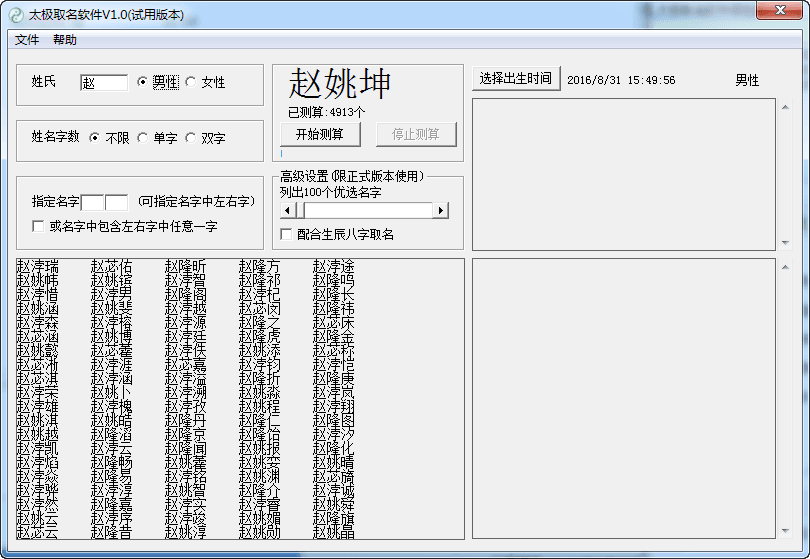
Task: Select name 赵隆昔 in the list
Action: pos(112,532)
